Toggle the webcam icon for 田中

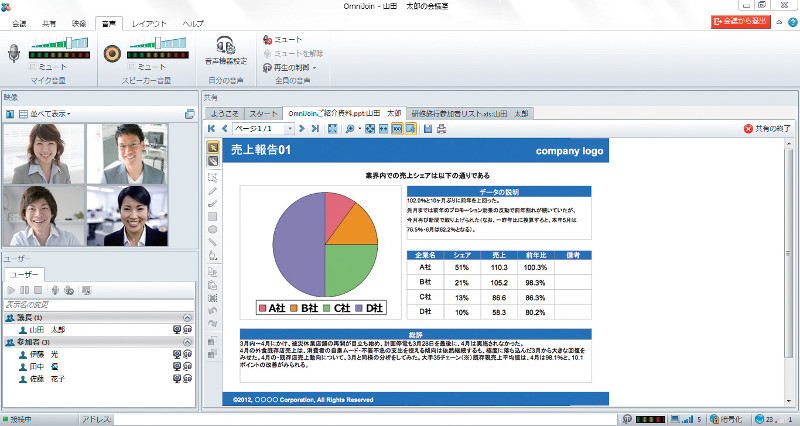click(177, 366)
